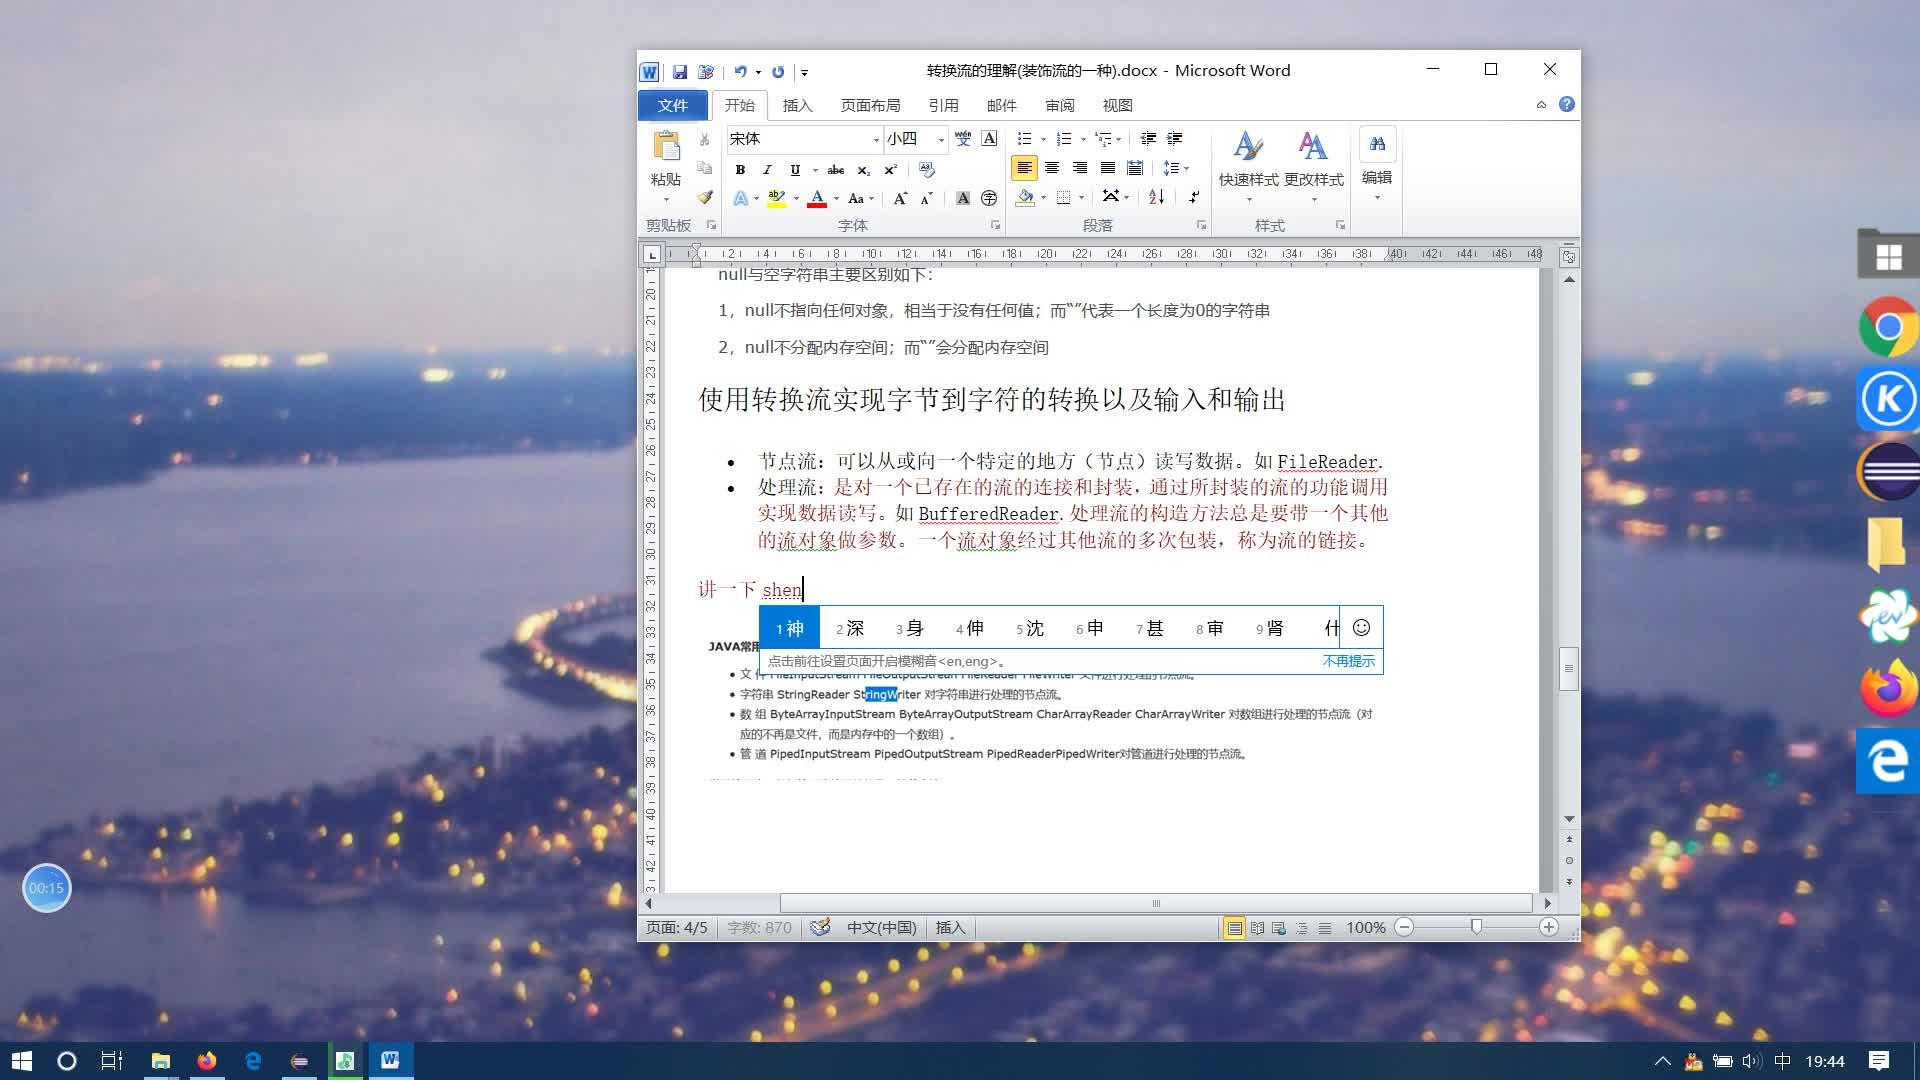The width and height of the screenshot is (1920, 1080).
Task: Open the font name dropdown (宋体)
Action: coord(877,139)
